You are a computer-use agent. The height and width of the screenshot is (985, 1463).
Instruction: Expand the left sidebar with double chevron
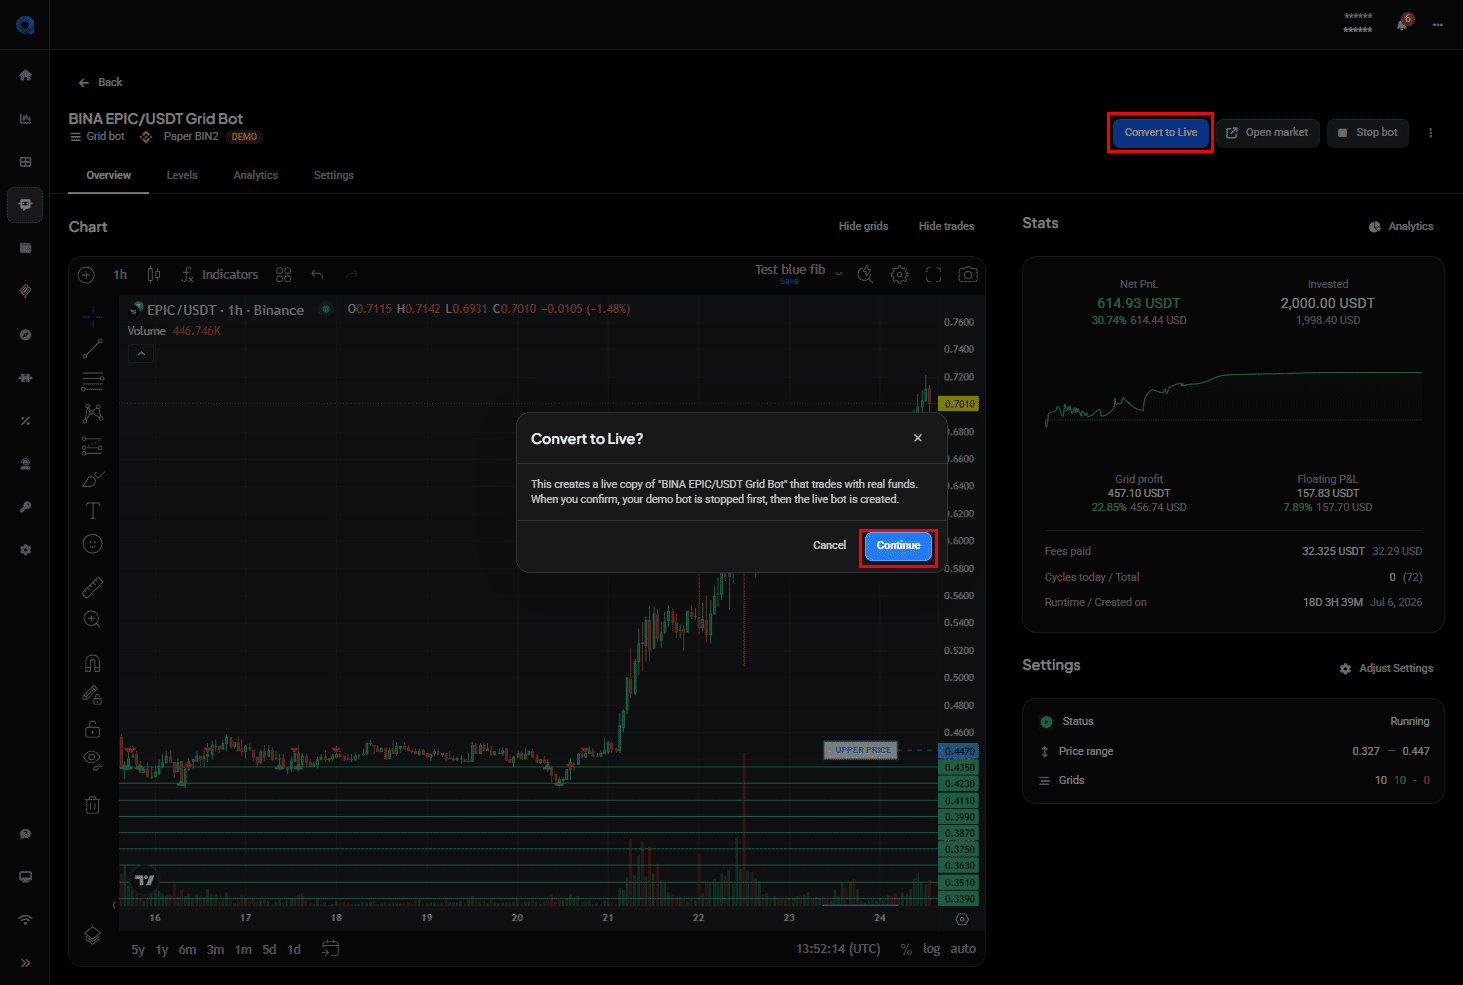(x=25, y=963)
